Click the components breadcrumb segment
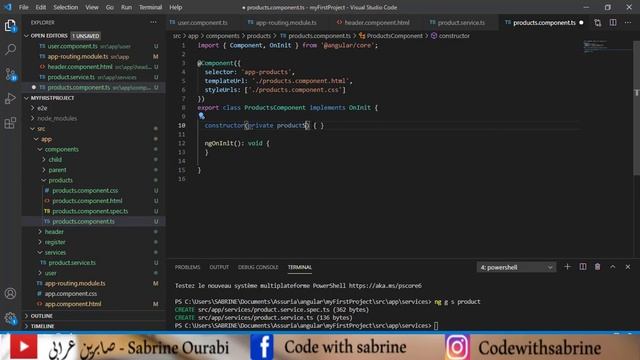The height and width of the screenshot is (360, 640). pos(222,36)
